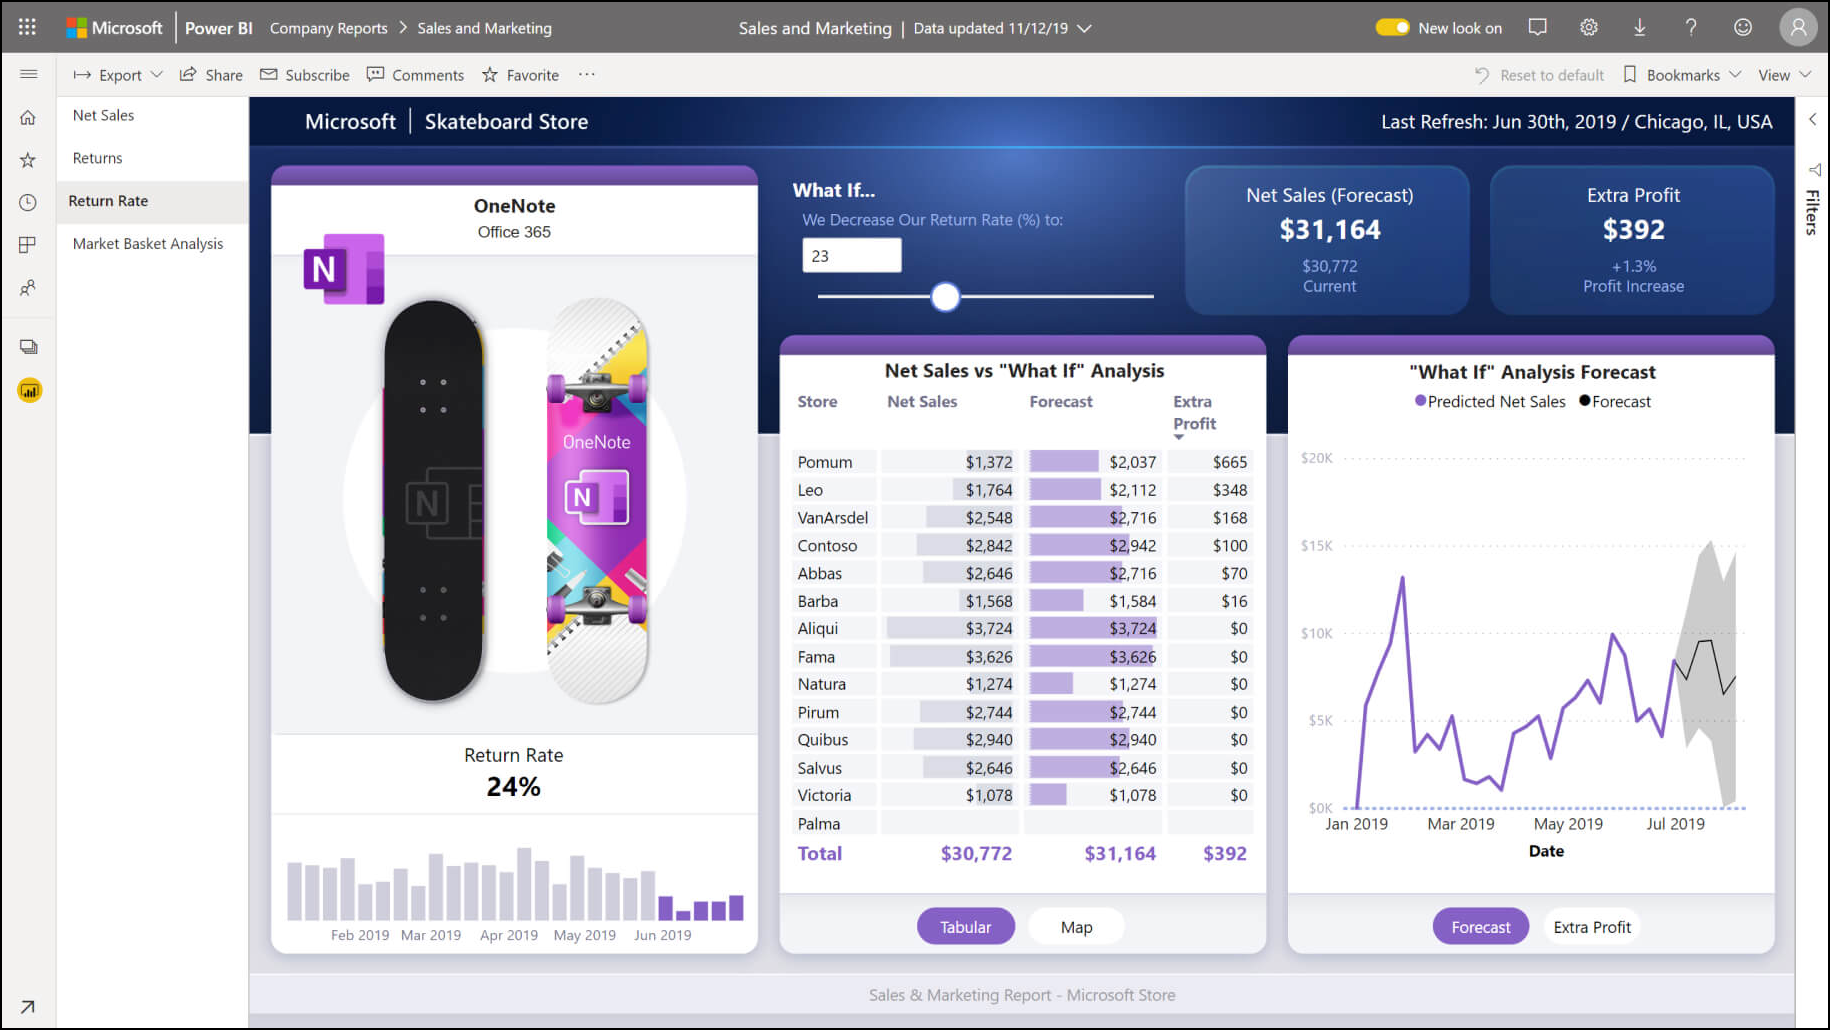
Task: Click the Home icon in left sidebar
Action: pos(28,117)
